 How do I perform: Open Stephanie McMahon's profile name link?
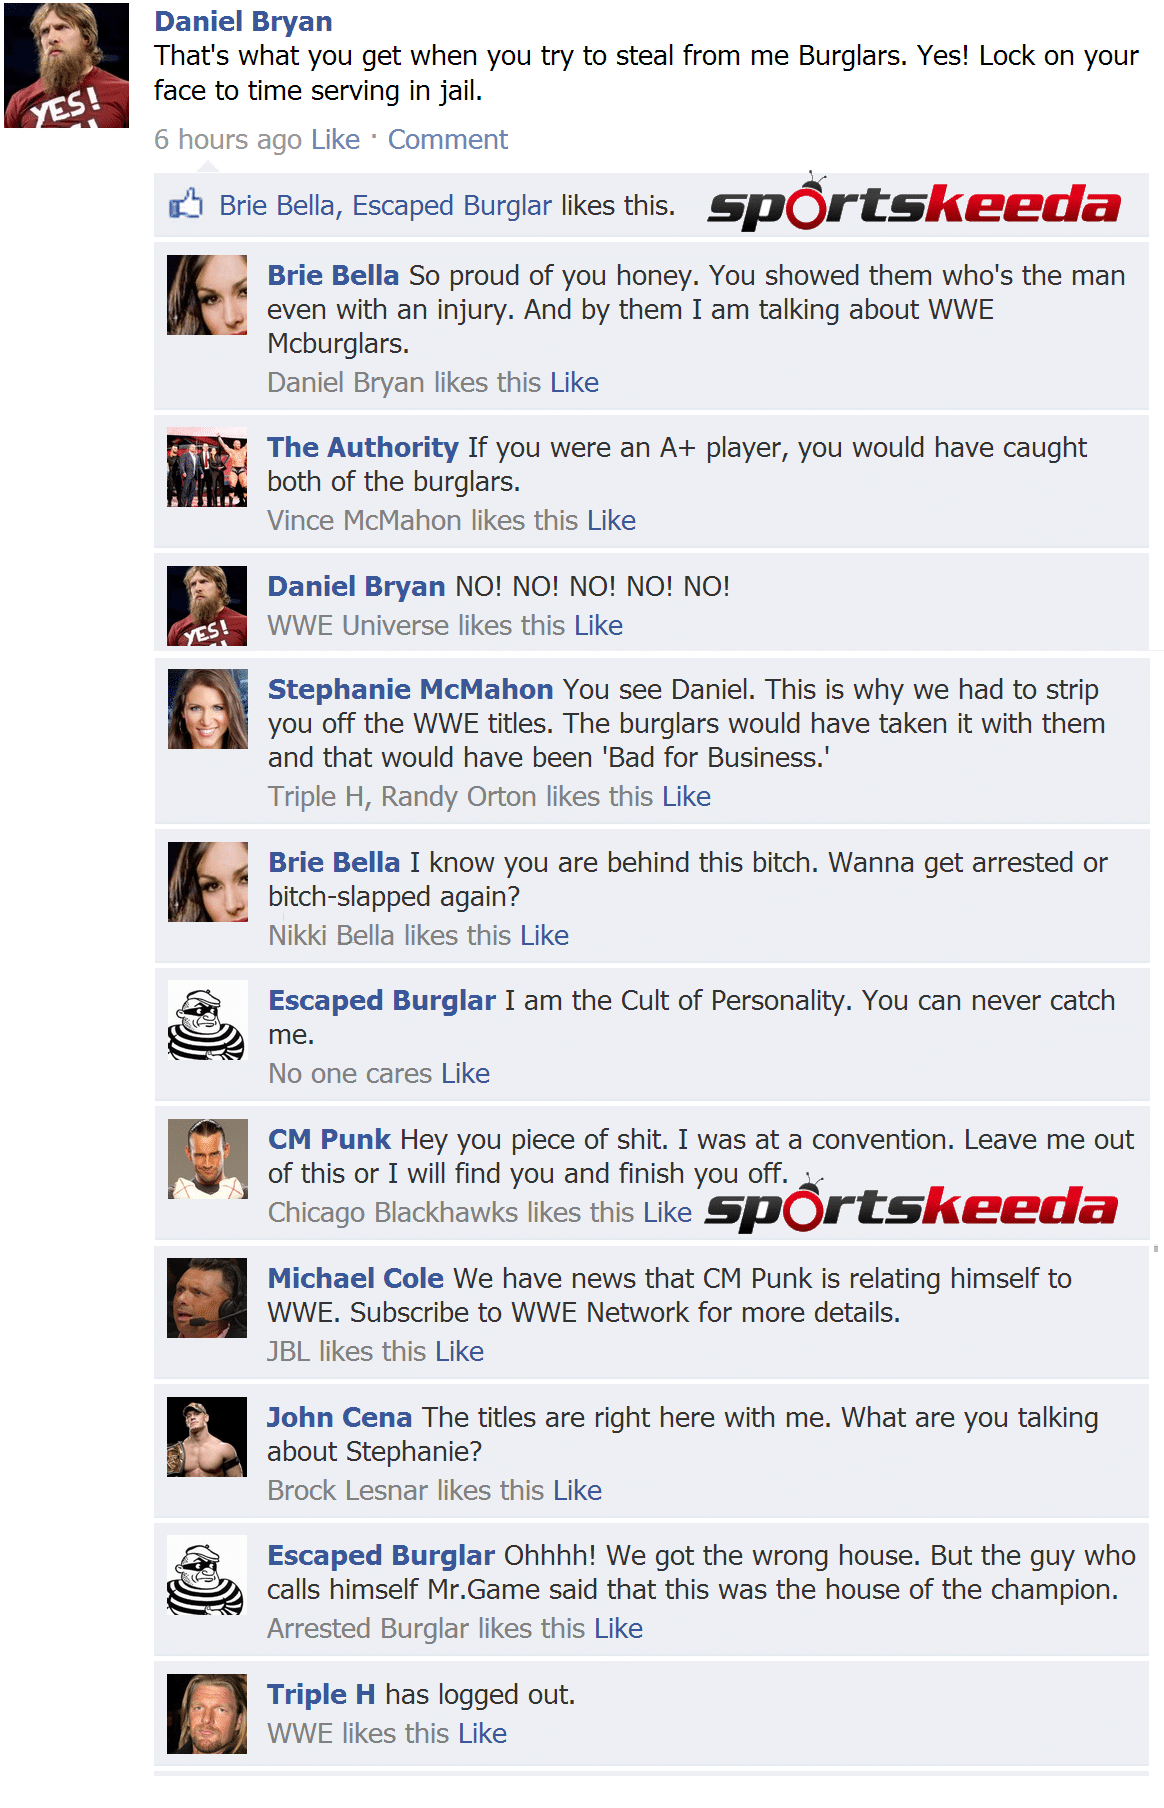411,689
